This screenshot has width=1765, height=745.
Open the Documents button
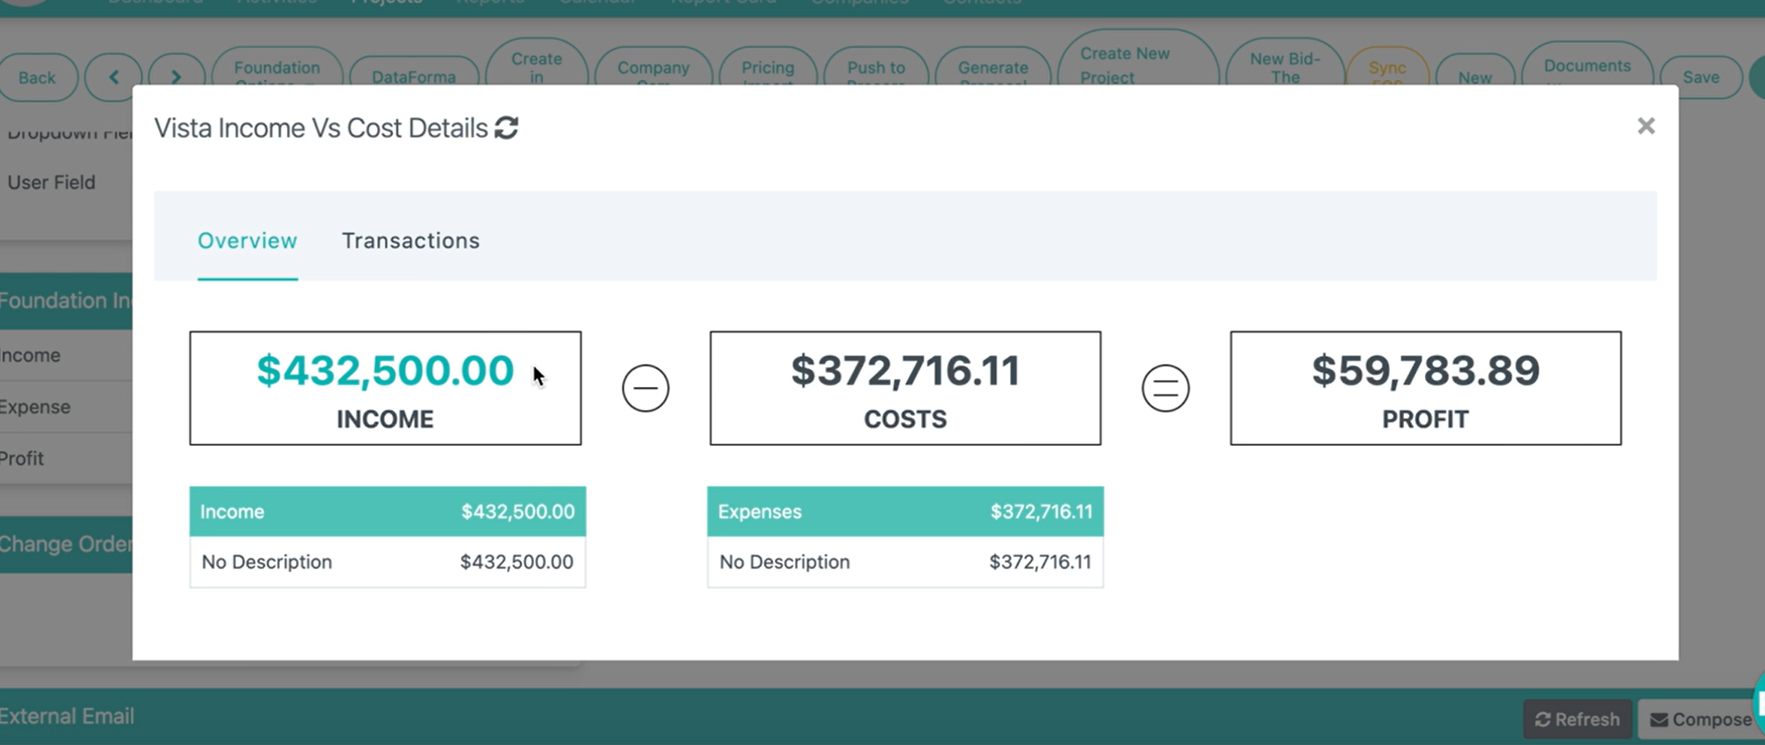point(1587,65)
